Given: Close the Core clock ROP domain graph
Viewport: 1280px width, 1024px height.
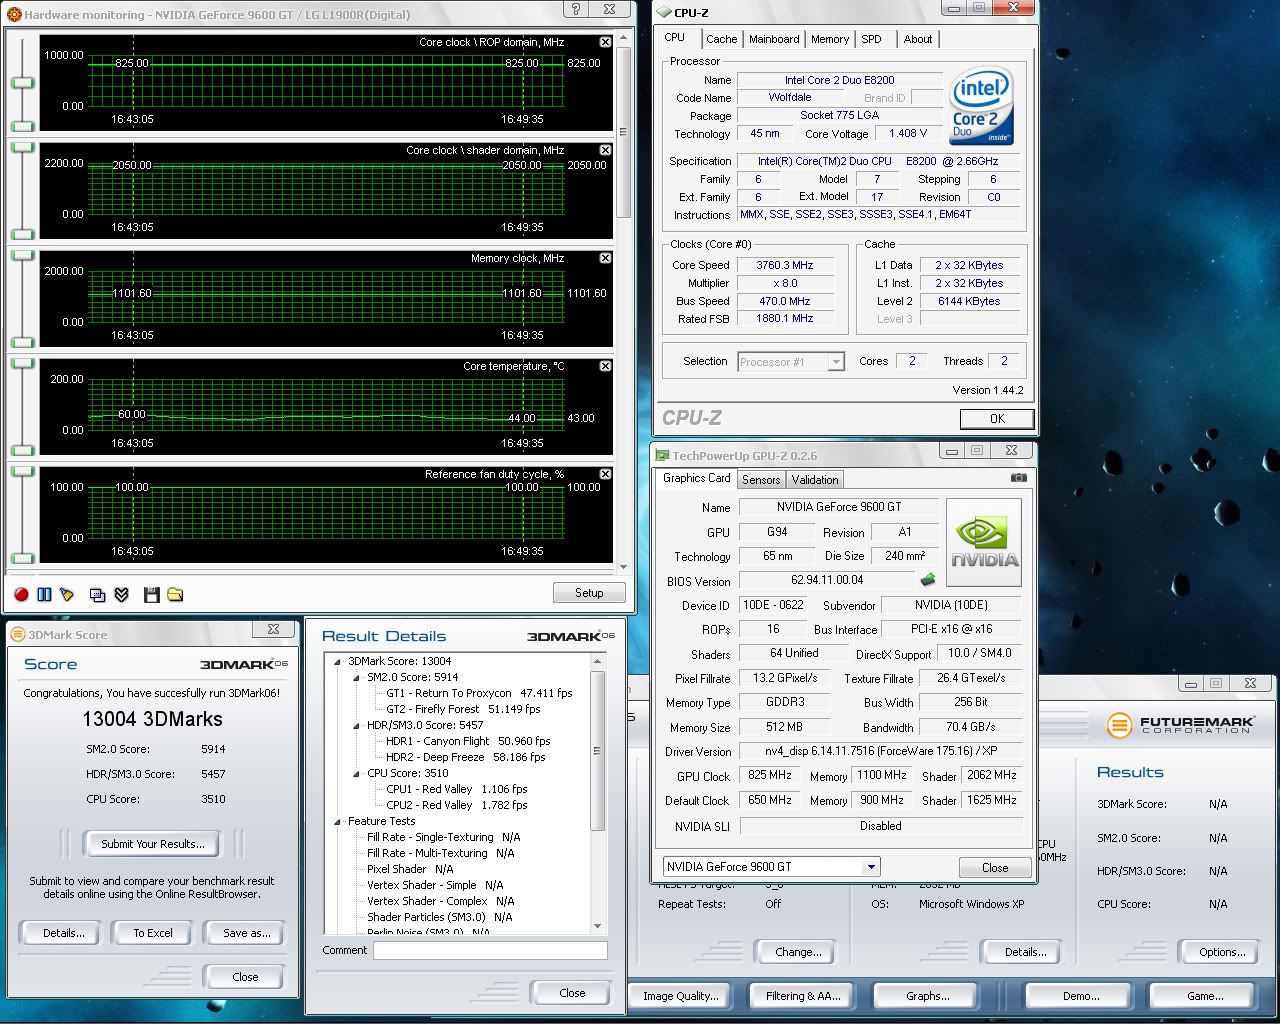Looking at the screenshot, I should coord(605,42).
